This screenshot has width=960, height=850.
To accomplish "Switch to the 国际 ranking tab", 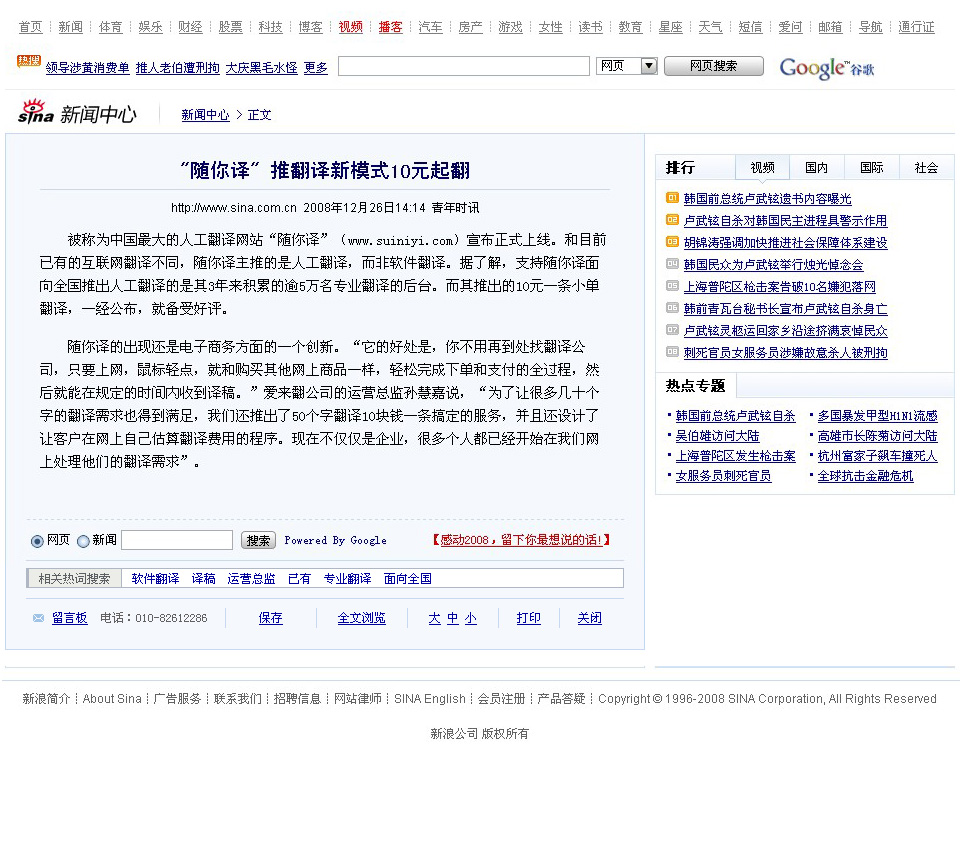I will click(871, 167).
